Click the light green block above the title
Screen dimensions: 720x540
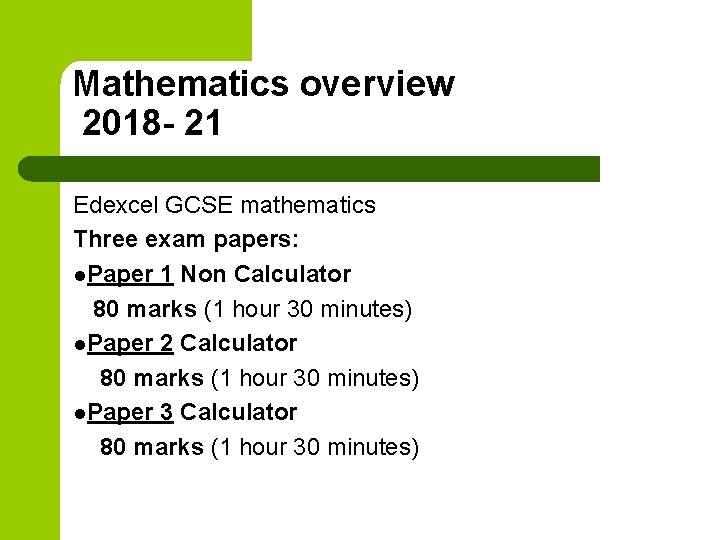[x=126, y=30]
